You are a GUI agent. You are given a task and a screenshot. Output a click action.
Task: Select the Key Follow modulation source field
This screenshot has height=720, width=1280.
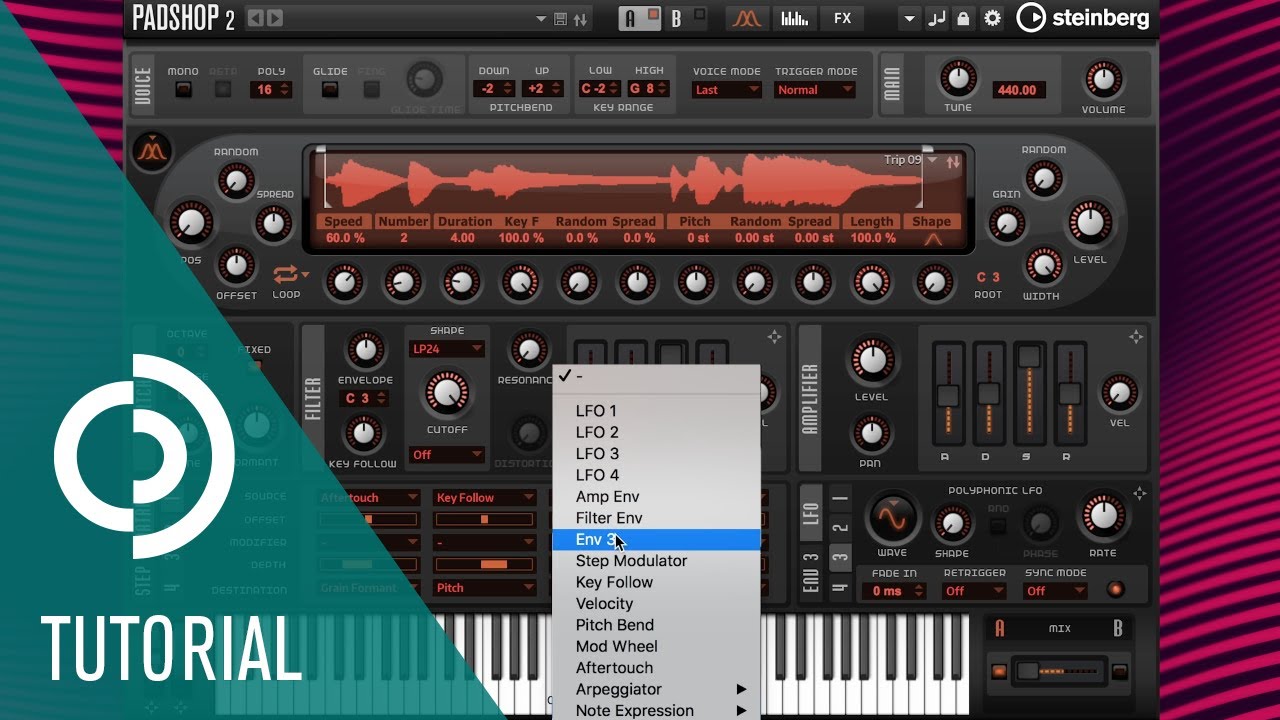pyautogui.click(x=485, y=497)
